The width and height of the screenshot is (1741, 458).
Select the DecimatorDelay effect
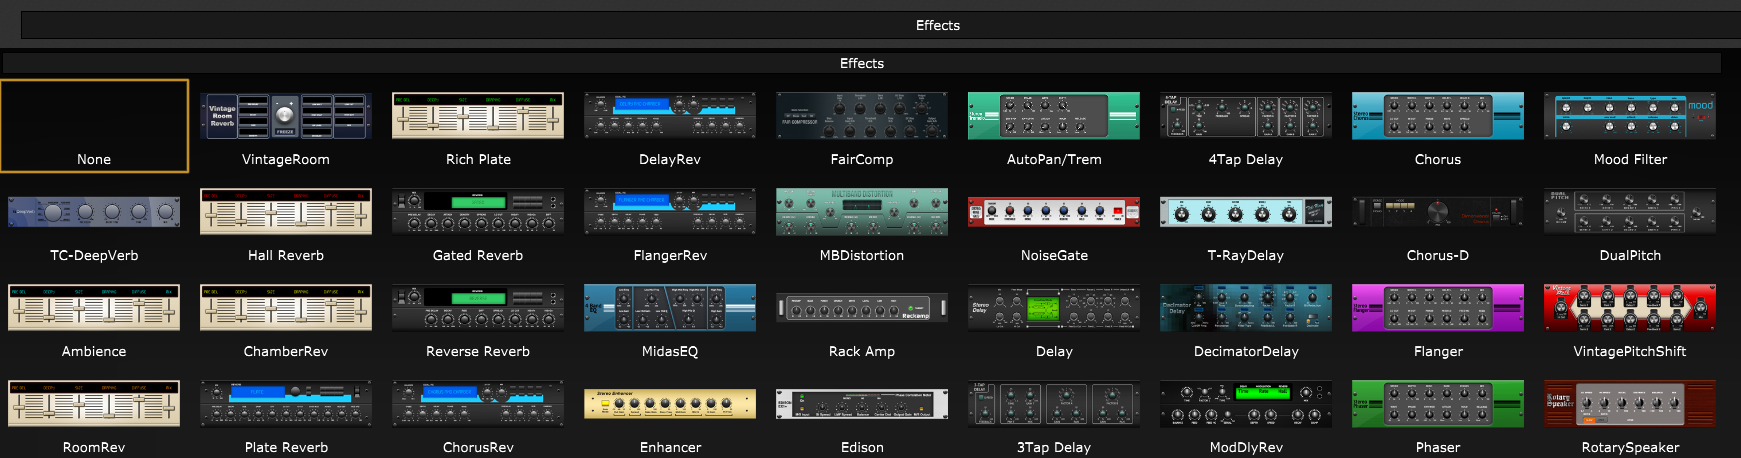(x=1246, y=318)
